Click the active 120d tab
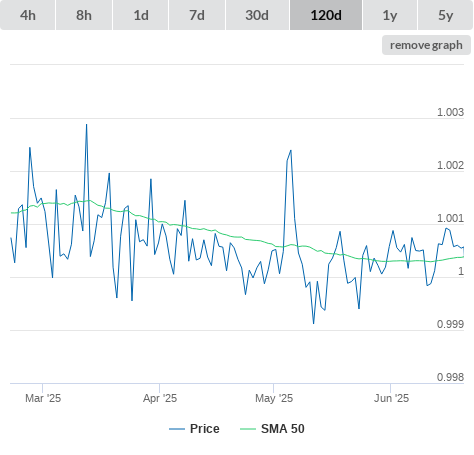The image size is (474, 455). [x=326, y=15]
